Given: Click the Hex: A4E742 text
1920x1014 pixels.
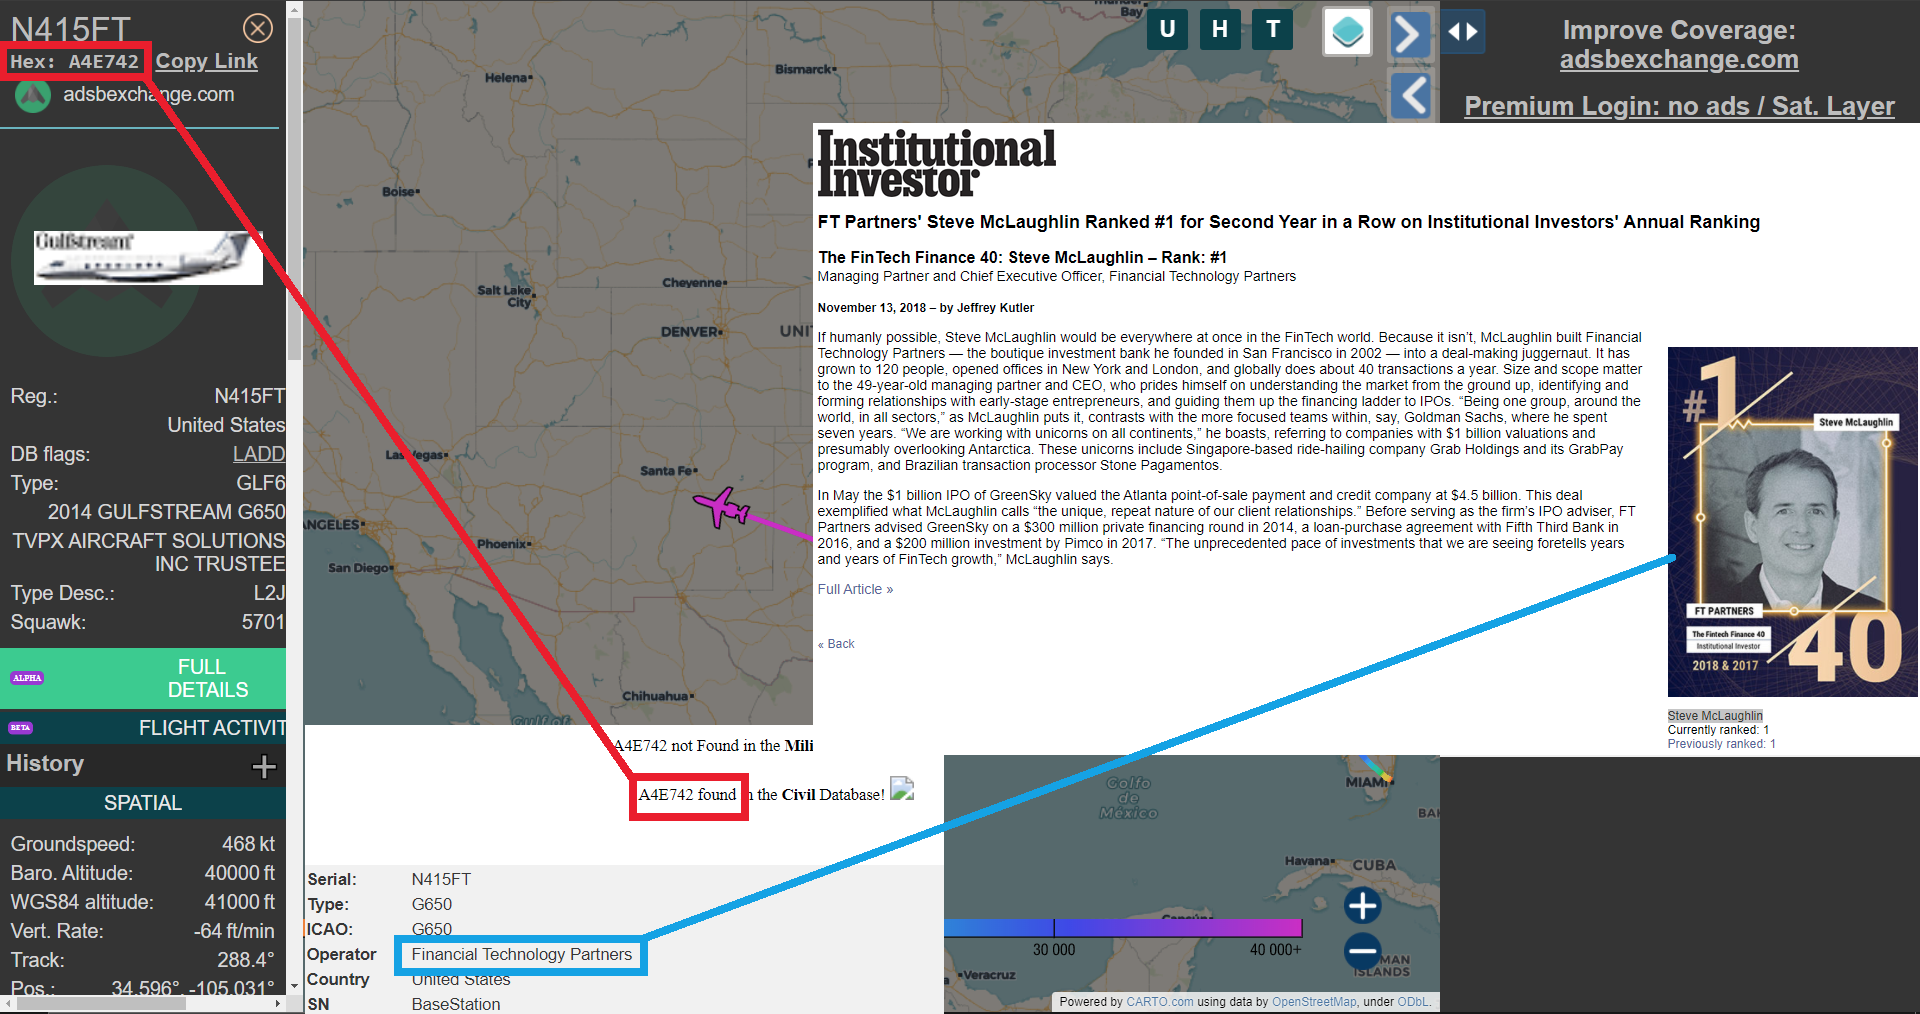Looking at the screenshot, I should [x=74, y=62].
